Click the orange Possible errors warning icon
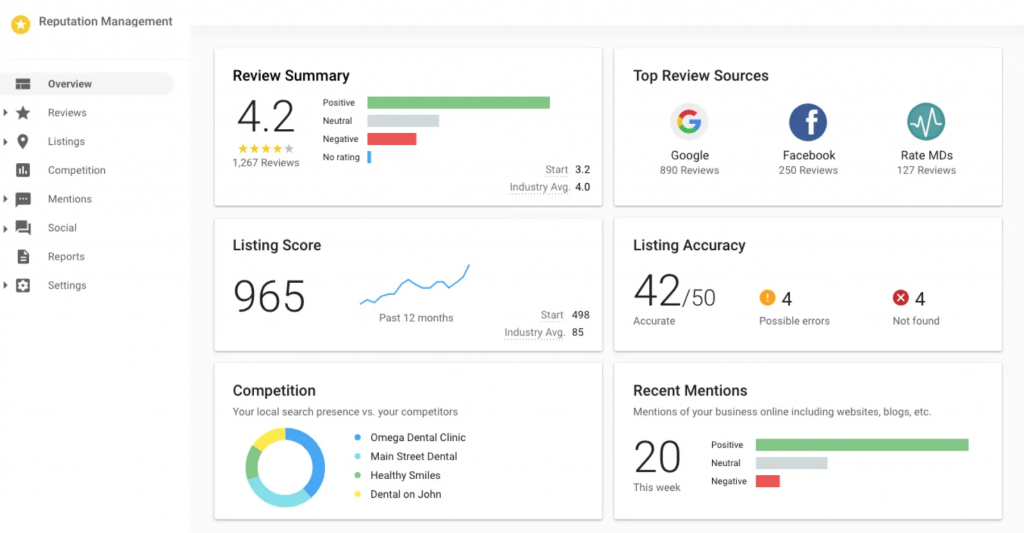 point(767,298)
